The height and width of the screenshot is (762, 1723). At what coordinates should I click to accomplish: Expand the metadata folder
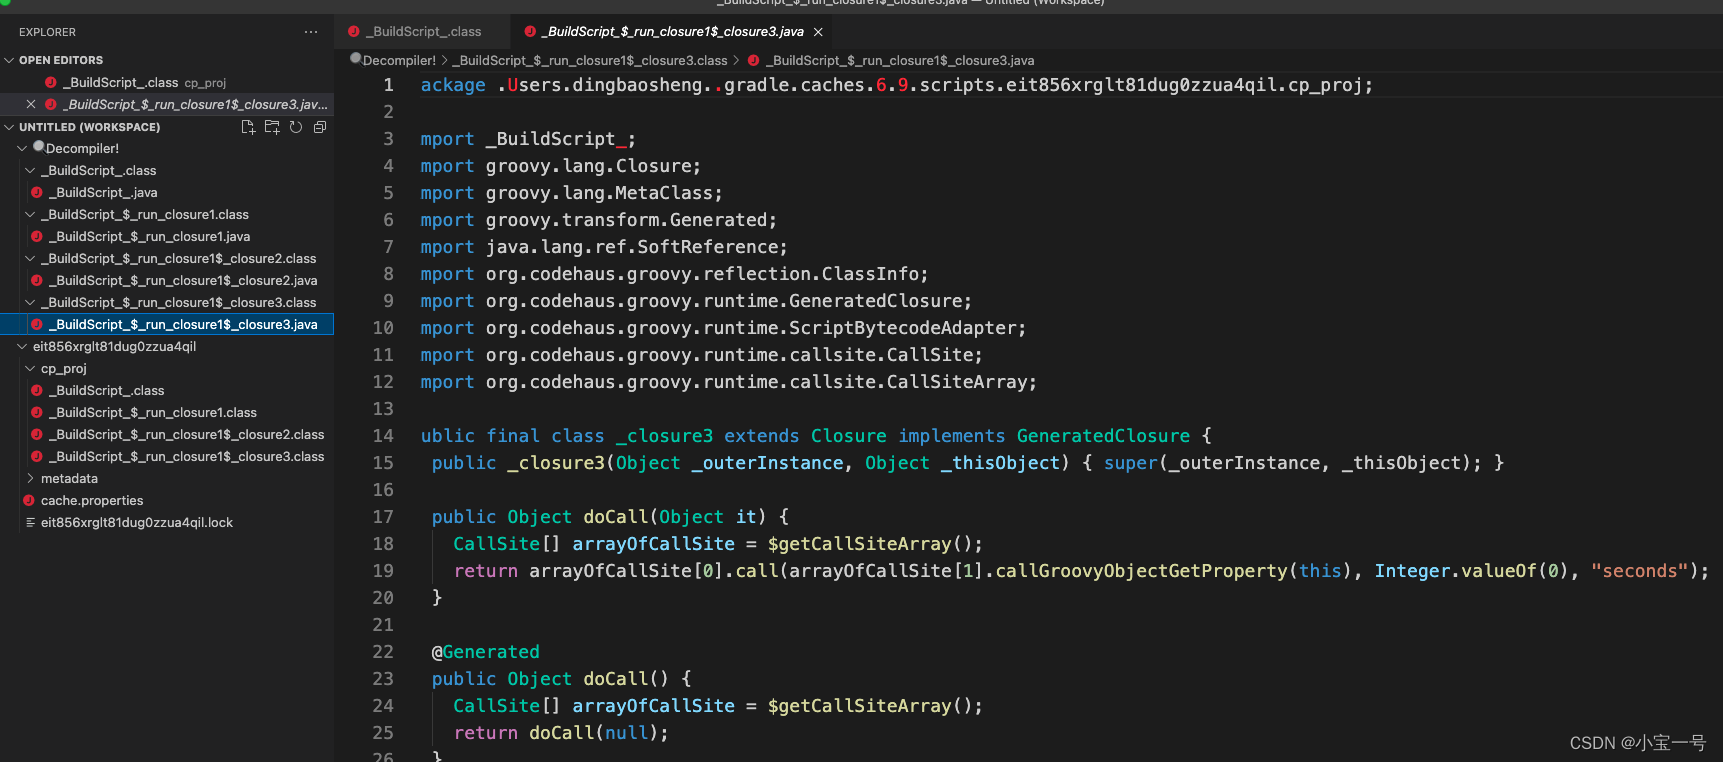click(x=30, y=478)
